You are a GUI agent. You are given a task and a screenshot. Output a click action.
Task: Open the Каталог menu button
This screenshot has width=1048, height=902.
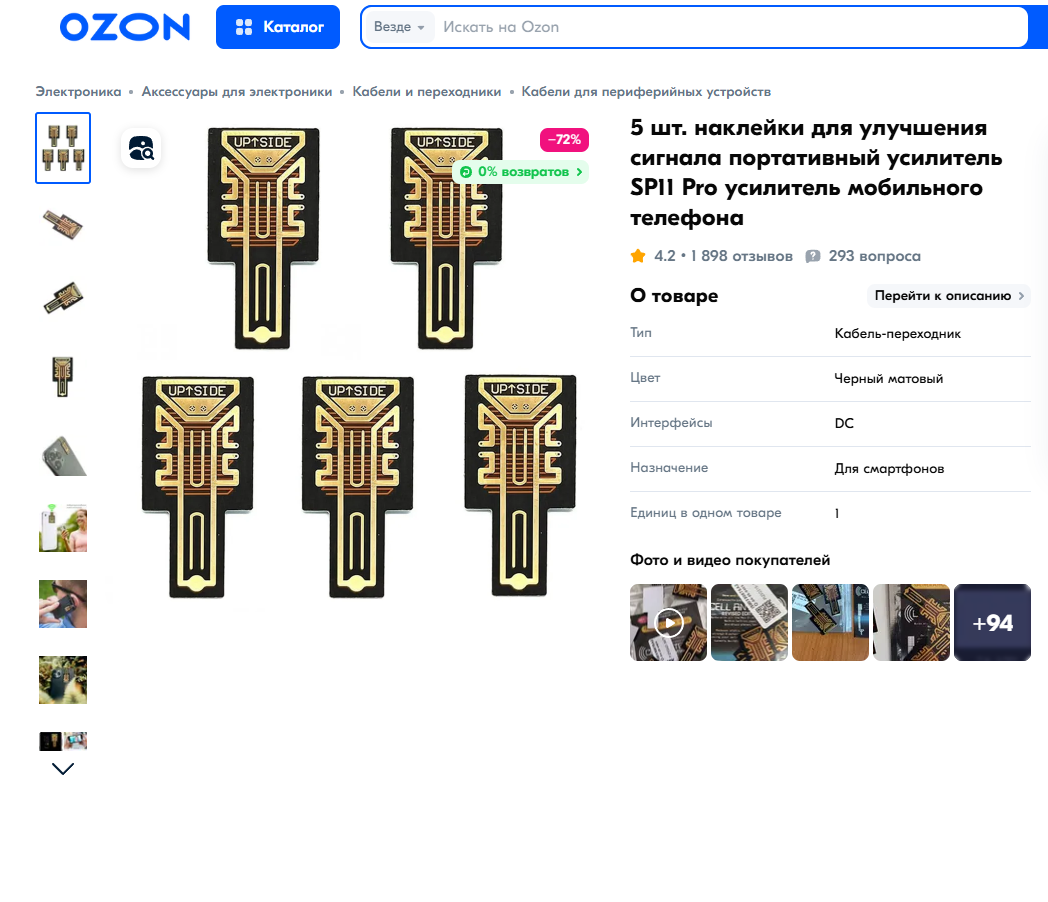278,27
